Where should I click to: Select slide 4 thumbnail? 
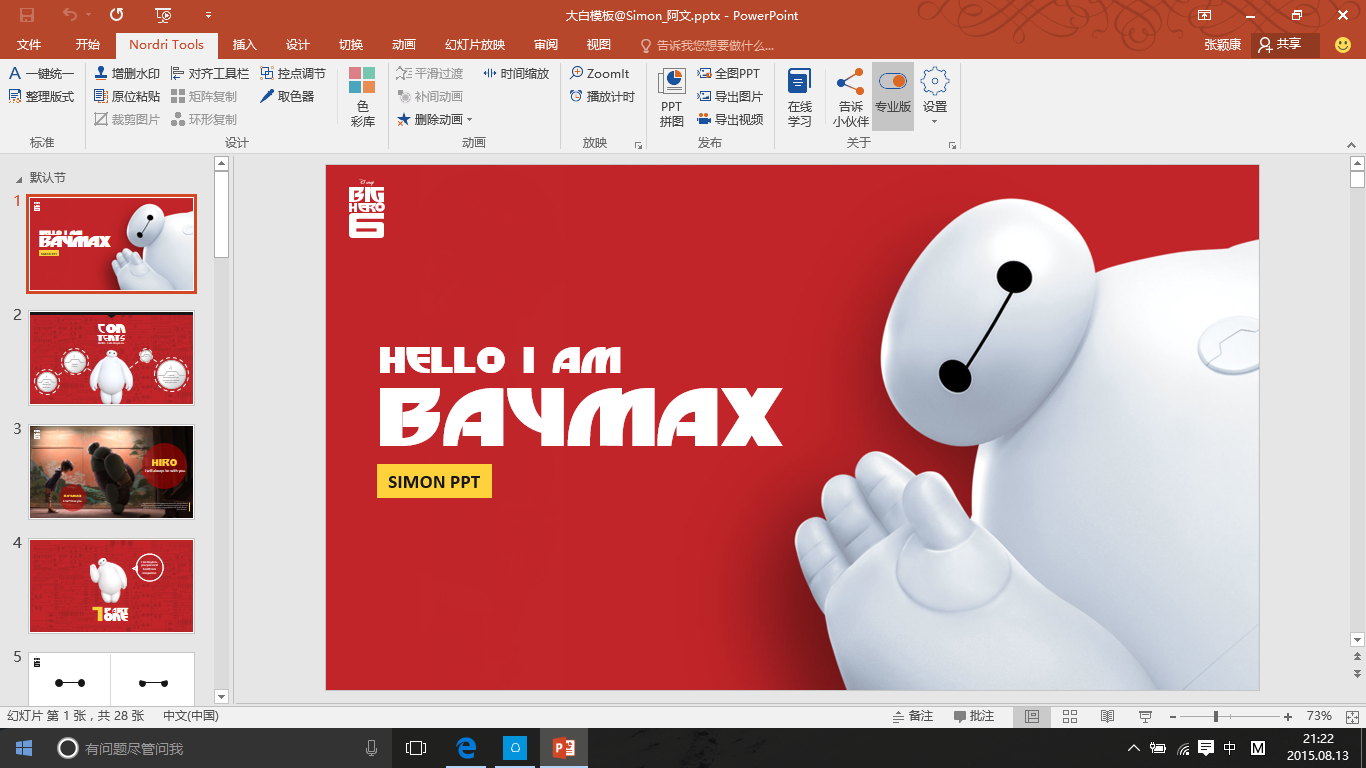(x=112, y=586)
